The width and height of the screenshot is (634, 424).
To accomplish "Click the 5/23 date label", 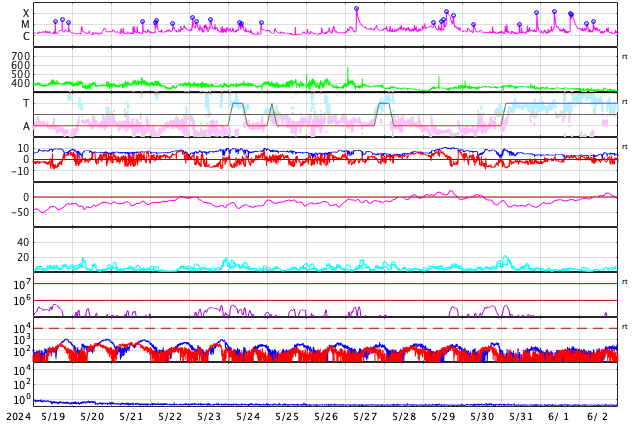I will [209, 417].
